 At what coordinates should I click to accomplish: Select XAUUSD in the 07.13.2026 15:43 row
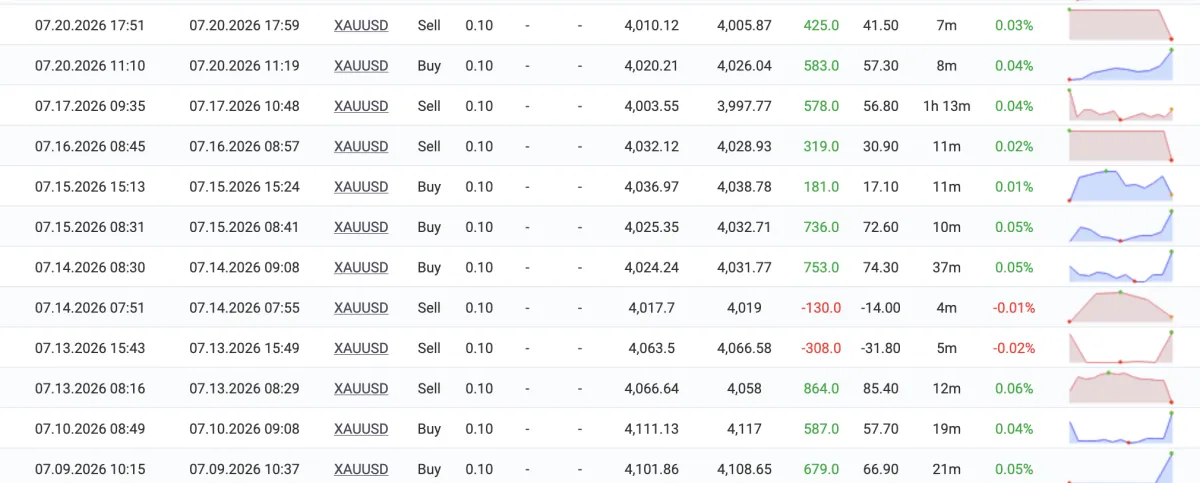(x=361, y=348)
